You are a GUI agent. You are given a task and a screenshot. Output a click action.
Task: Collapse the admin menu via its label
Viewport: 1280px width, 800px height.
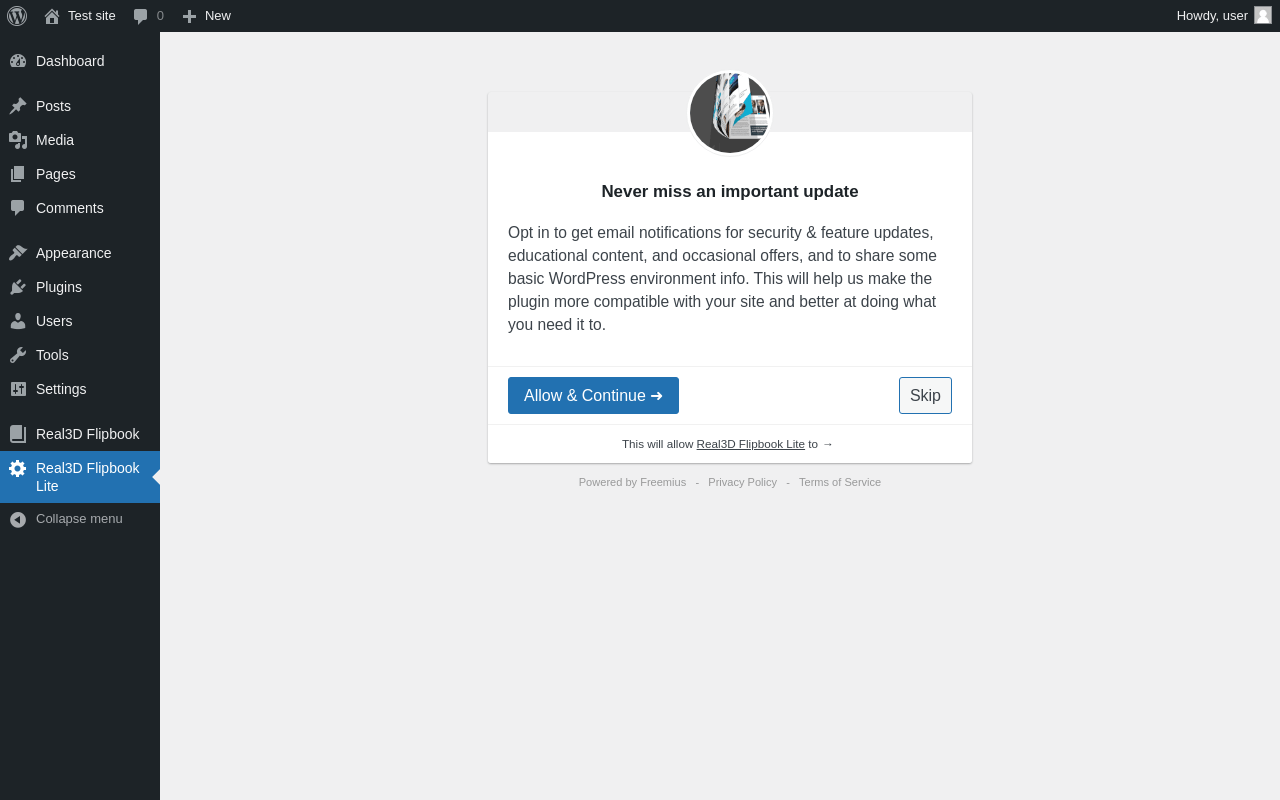pyautogui.click(x=79, y=519)
